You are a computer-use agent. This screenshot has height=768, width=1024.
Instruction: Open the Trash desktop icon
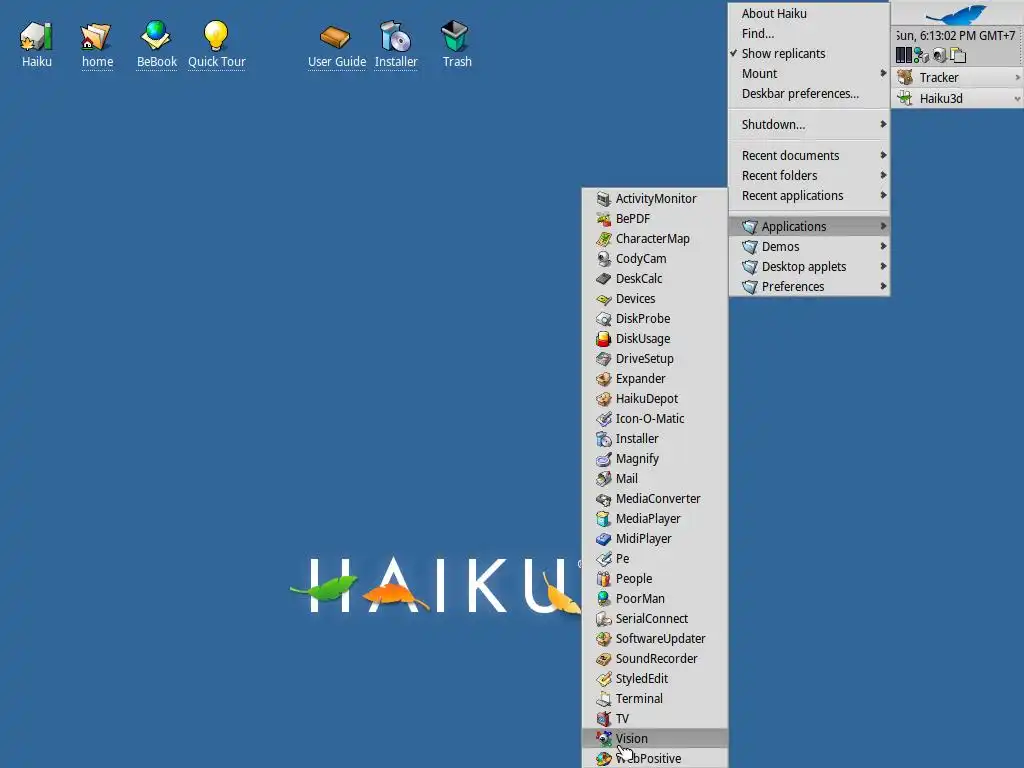point(456,44)
